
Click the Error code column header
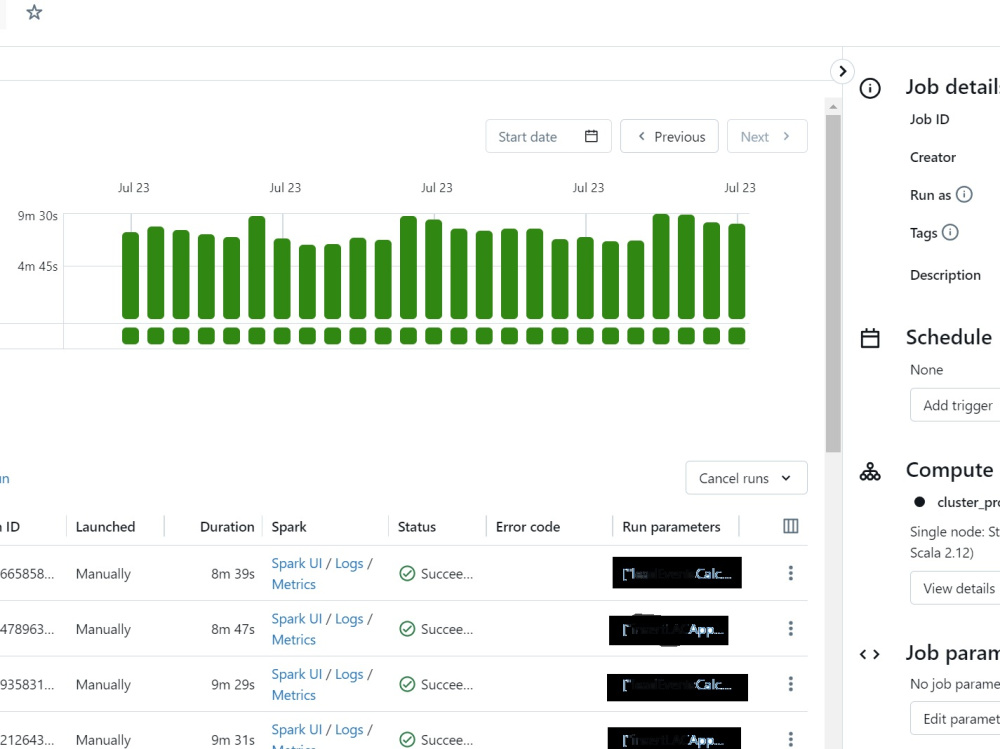tap(527, 526)
